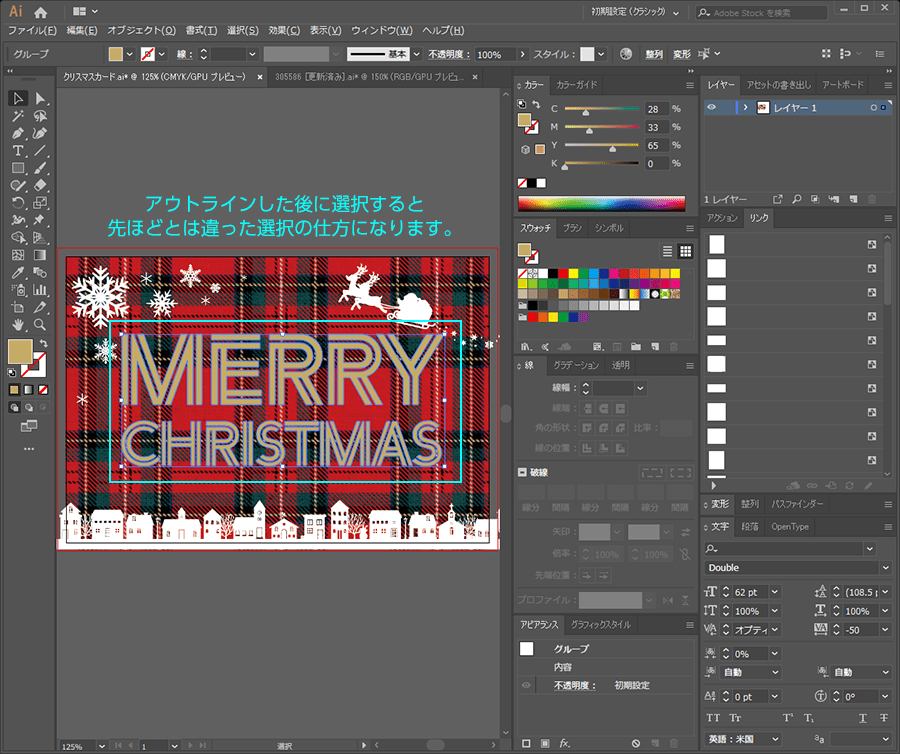
Task: Choose the Type tool
Action: pyautogui.click(x=18, y=151)
